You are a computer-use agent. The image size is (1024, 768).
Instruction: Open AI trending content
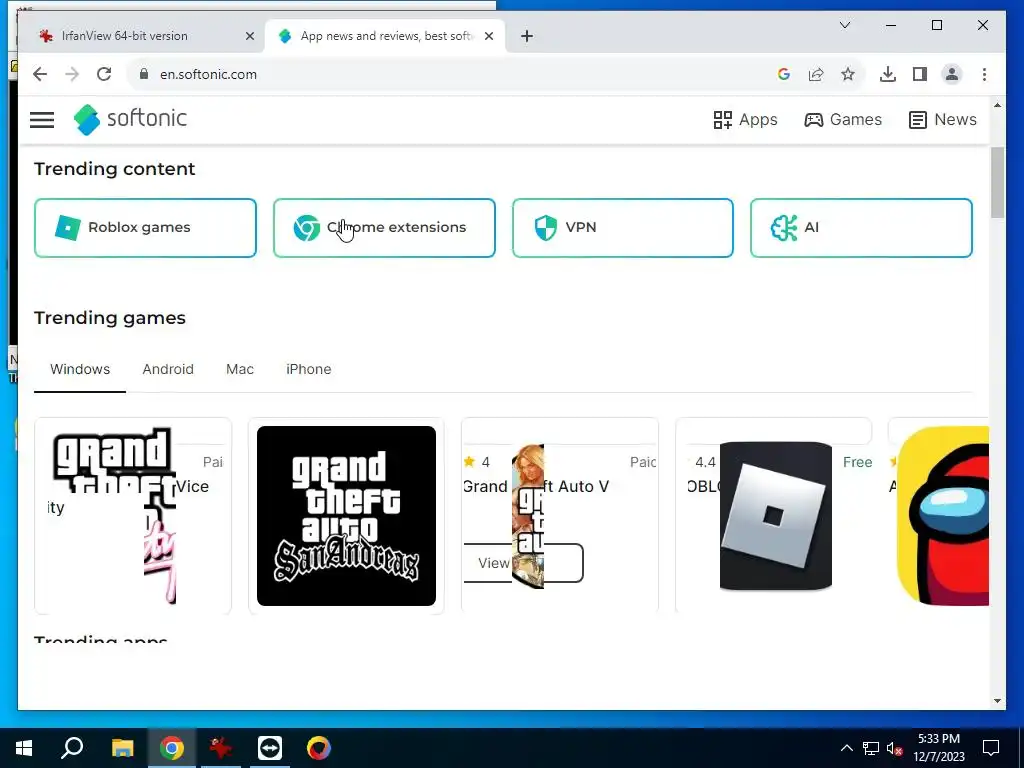click(861, 228)
